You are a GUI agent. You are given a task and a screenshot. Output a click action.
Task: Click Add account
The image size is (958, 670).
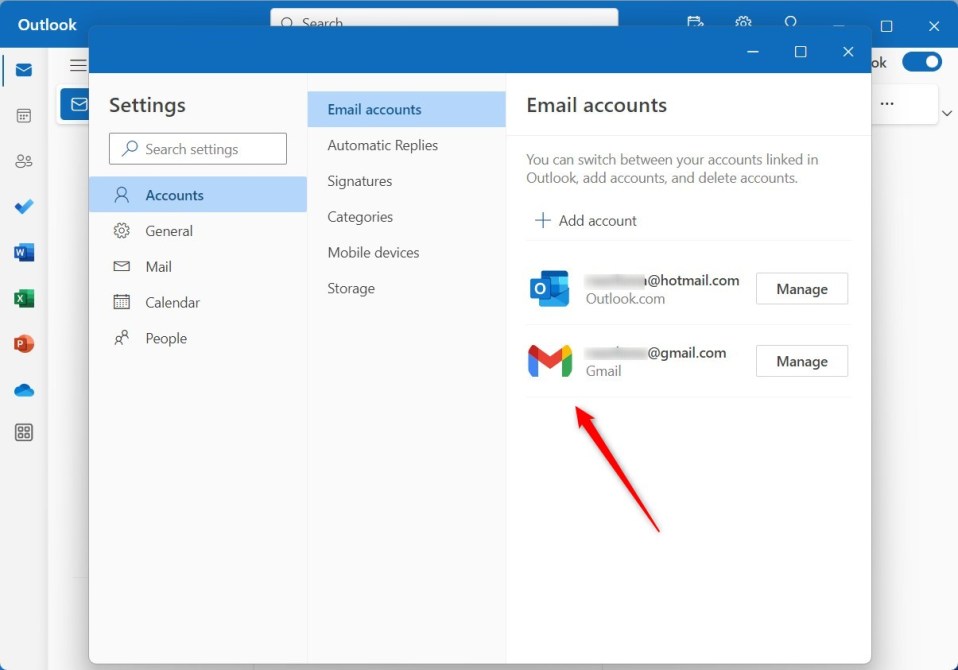[x=585, y=220]
